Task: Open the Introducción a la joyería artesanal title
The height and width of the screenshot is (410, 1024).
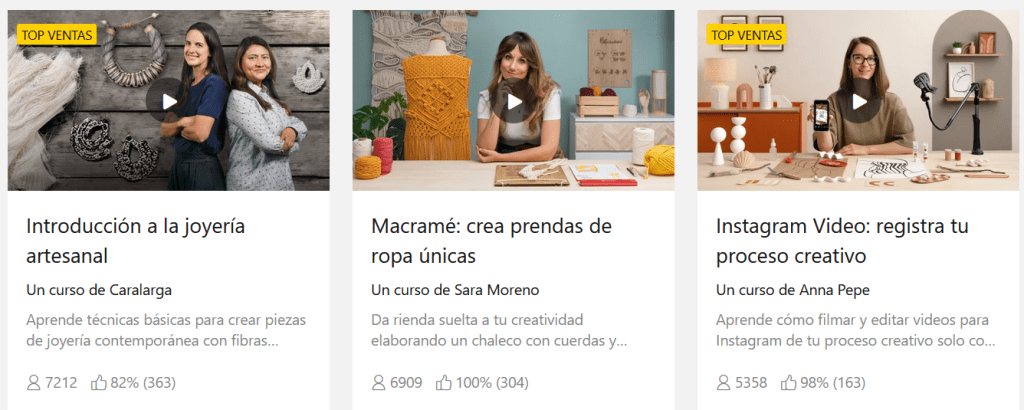Action: (x=136, y=241)
